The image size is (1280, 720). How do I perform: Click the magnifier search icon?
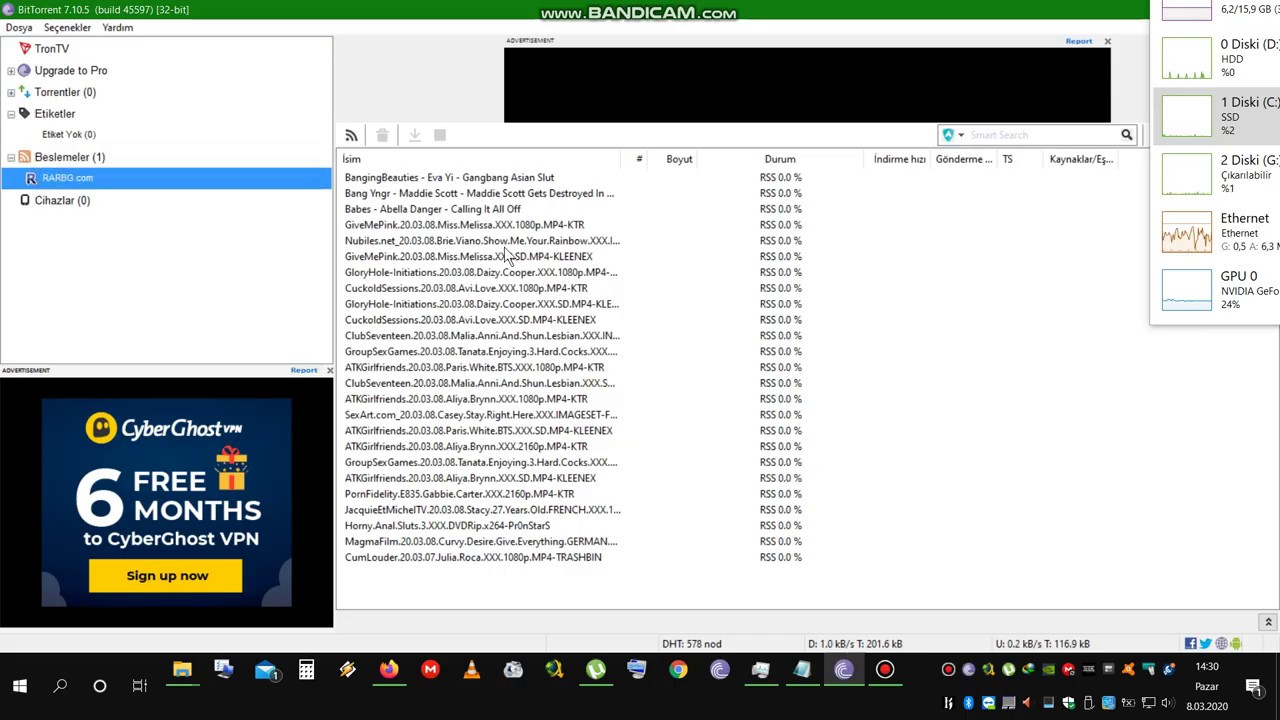click(1127, 135)
